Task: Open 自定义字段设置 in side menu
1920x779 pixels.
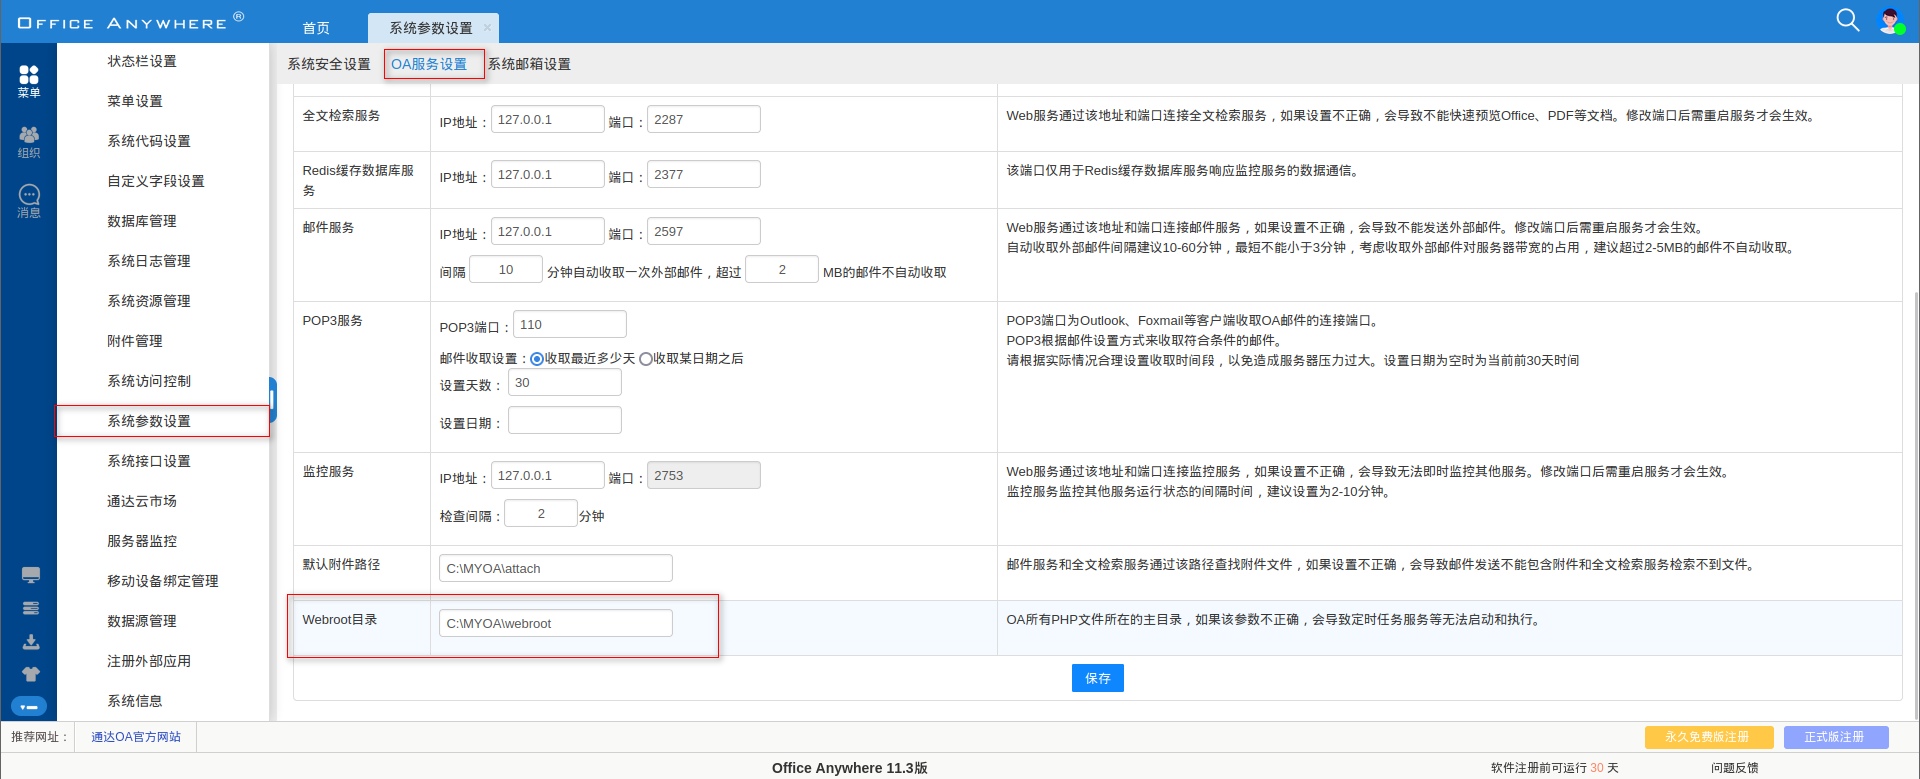Action: coord(156,181)
